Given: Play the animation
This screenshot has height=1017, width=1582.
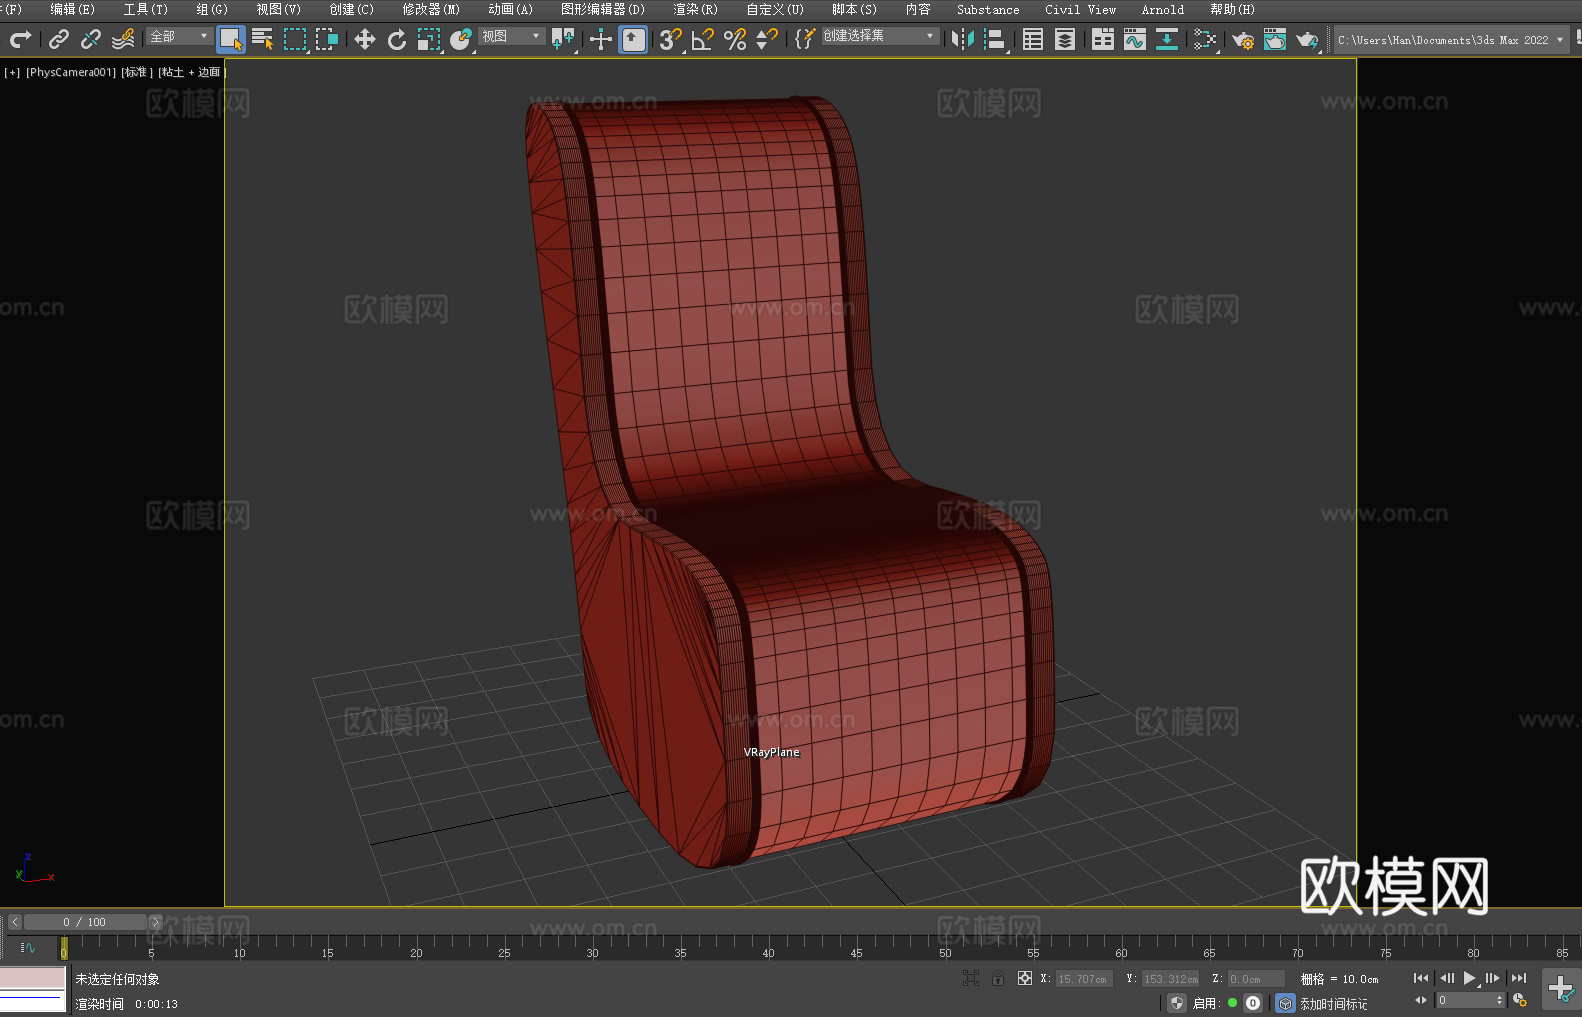Looking at the screenshot, I should [x=1470, y=978].
